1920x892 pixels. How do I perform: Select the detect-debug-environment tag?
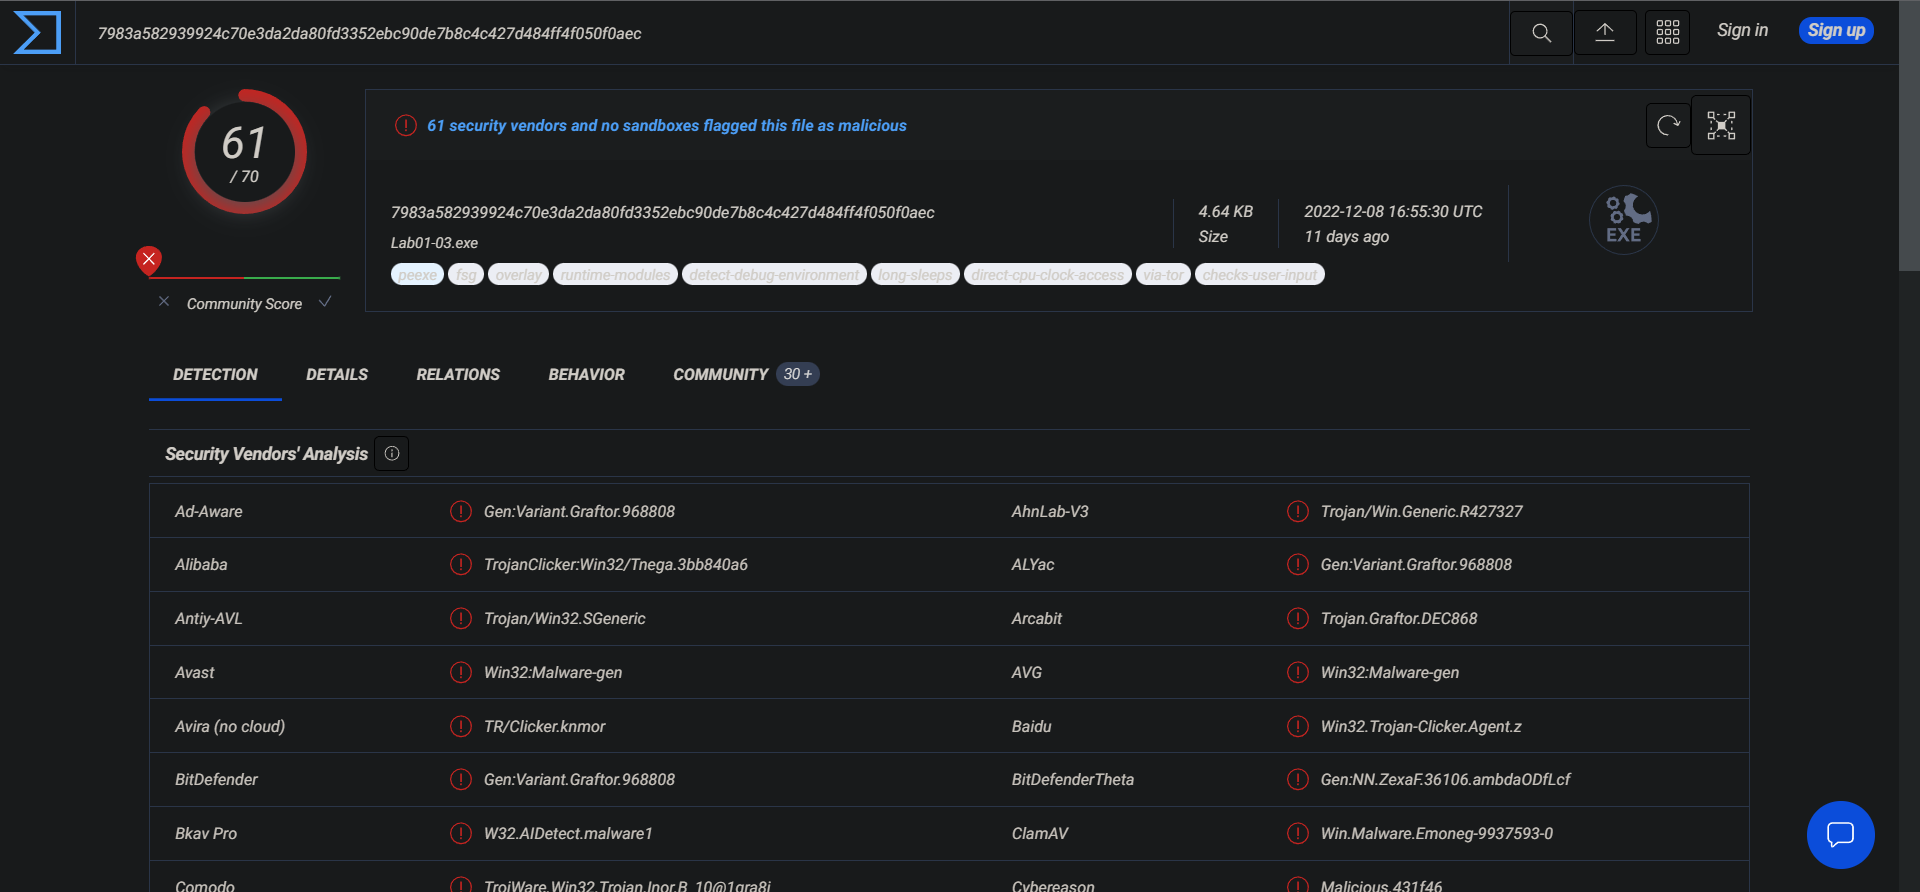click(774, 274)
